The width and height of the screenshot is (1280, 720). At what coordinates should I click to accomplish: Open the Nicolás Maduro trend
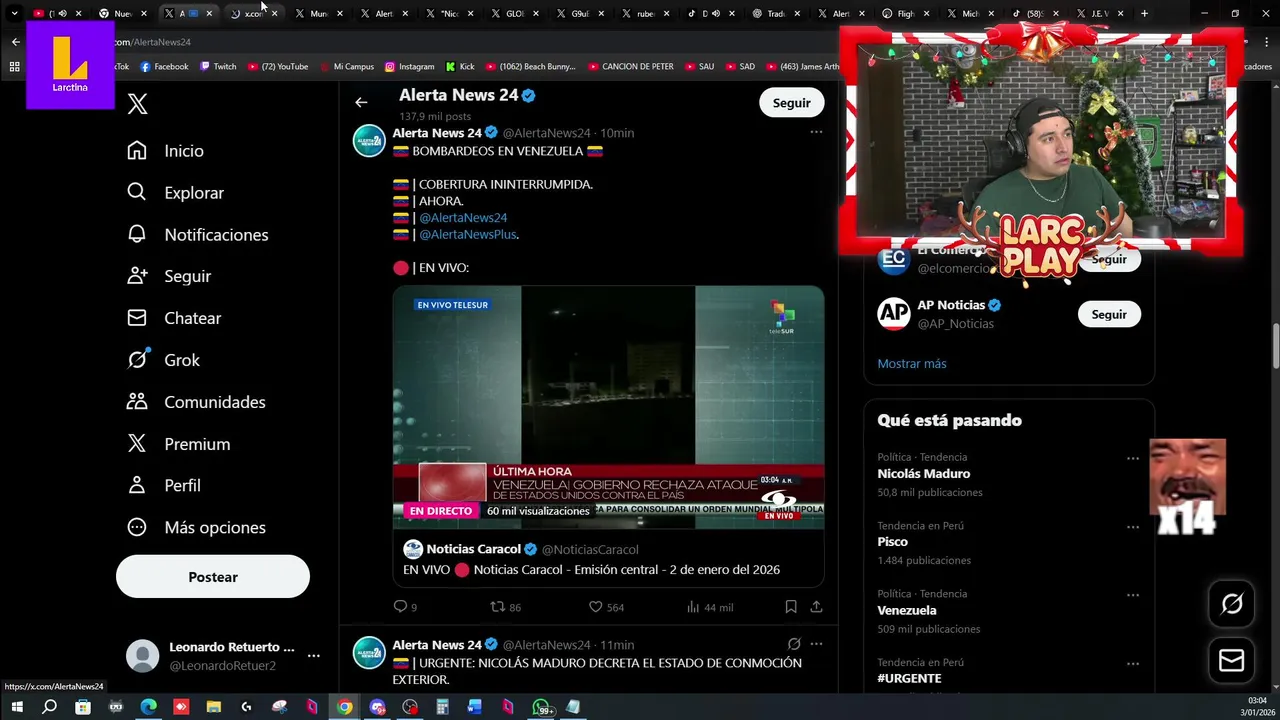tap(1009, 474)
